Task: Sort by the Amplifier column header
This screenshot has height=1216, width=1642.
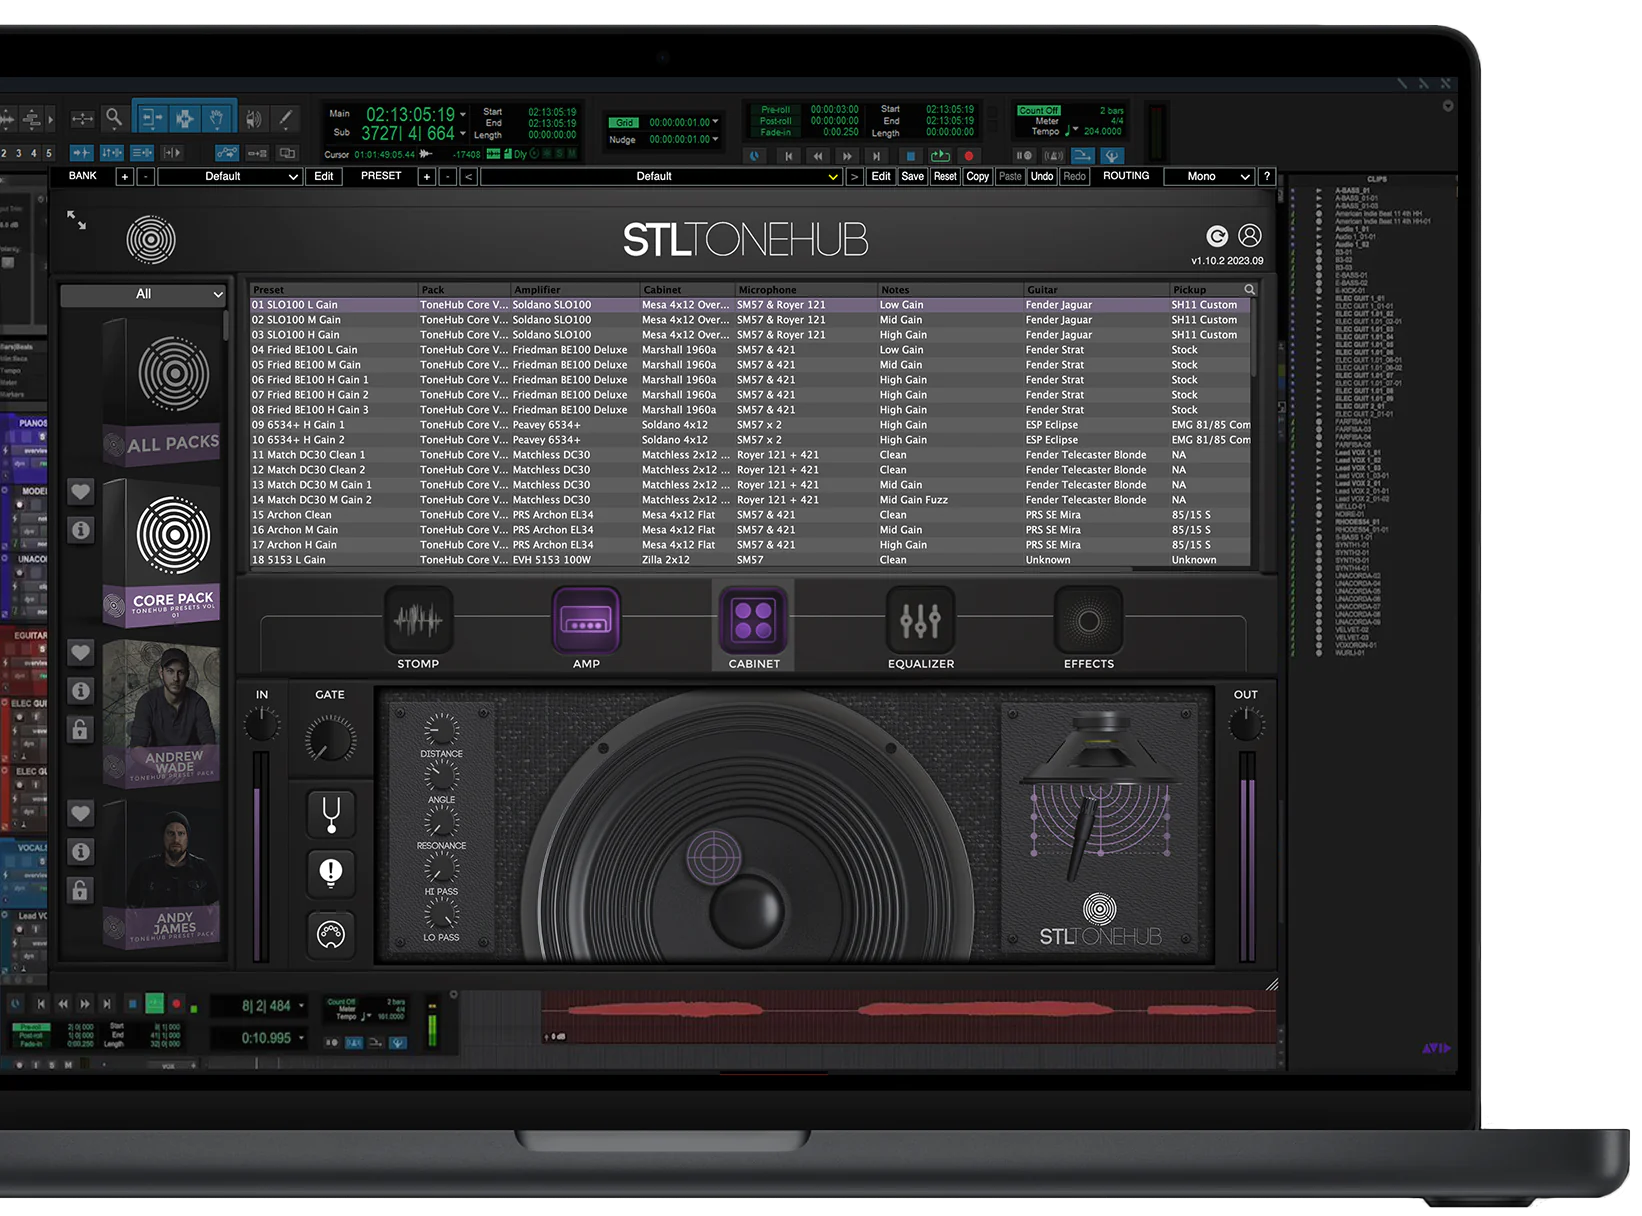Action: [x=575, y=290]
